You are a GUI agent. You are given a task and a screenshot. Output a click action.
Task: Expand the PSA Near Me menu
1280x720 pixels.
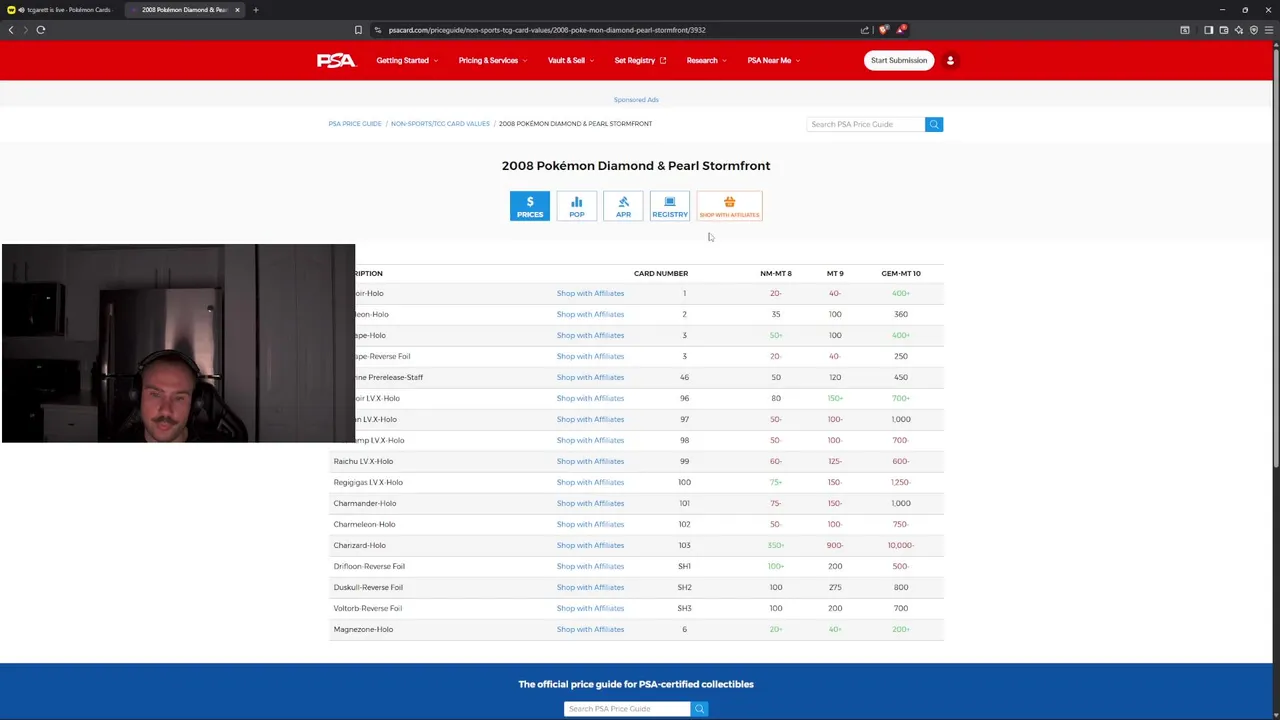click(773, 60)
